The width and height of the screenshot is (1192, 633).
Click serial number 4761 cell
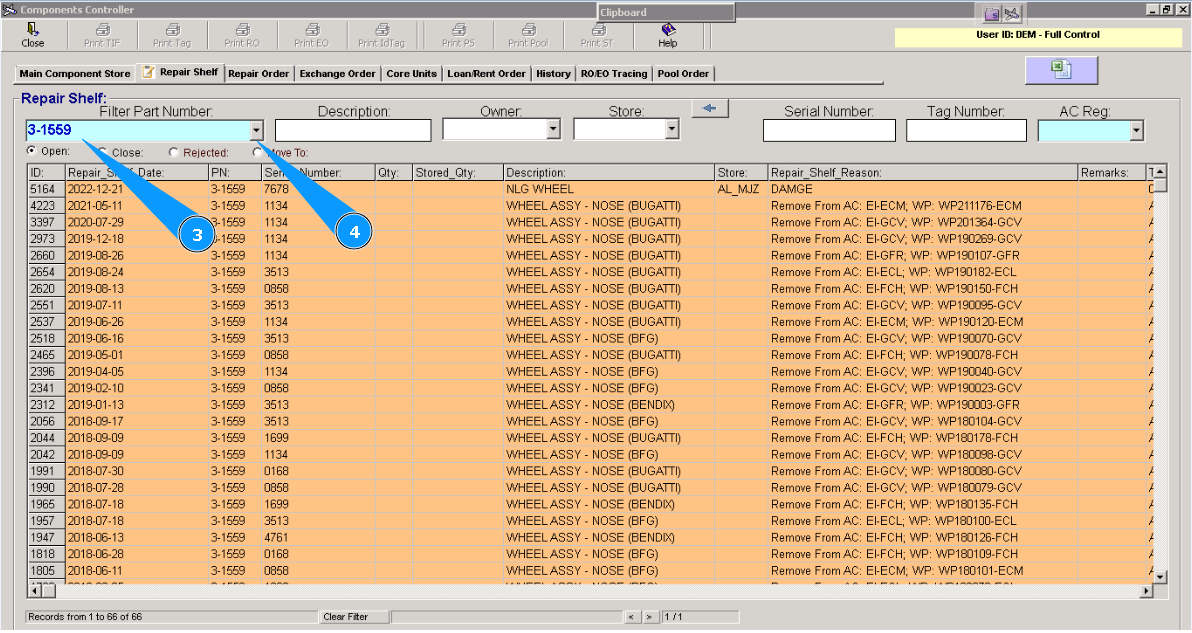point(318,537)
